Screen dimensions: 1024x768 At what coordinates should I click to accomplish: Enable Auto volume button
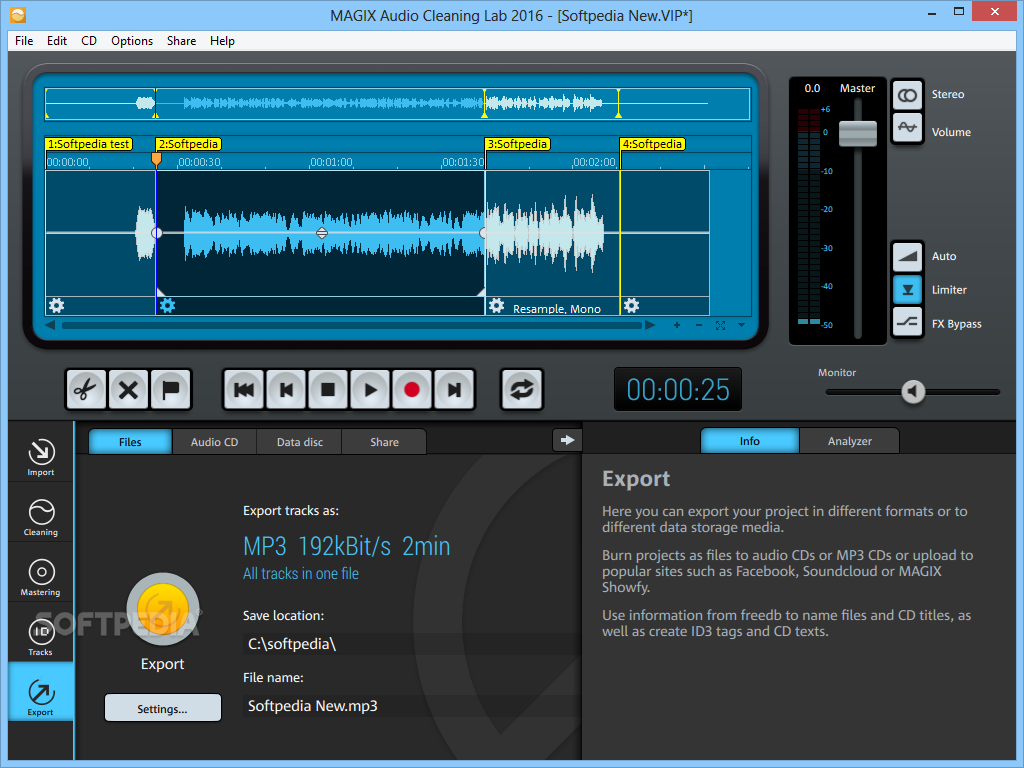(907, 256)
